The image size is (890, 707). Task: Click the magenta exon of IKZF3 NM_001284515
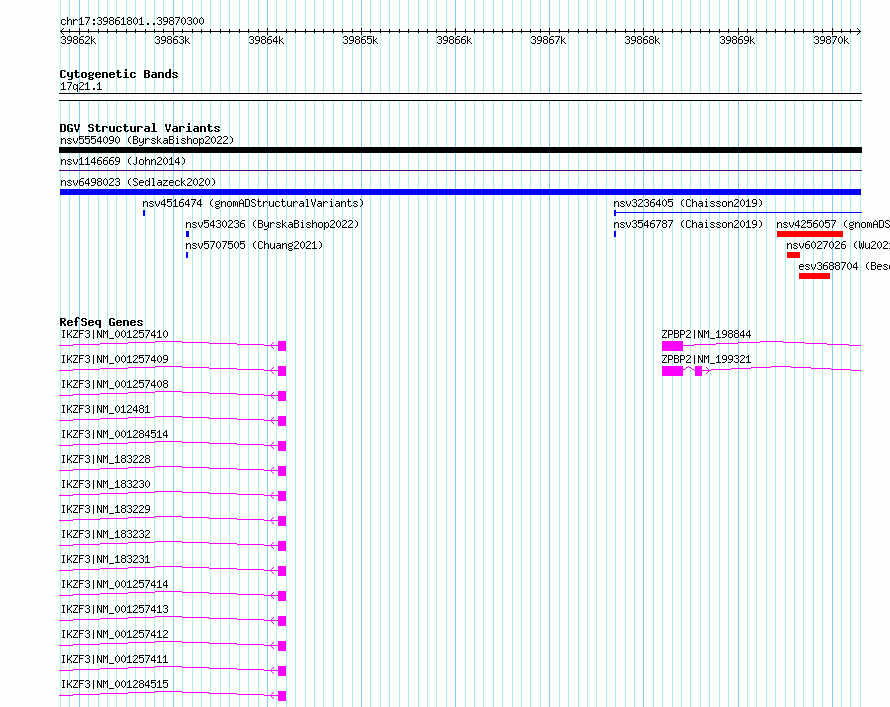pyautogui.click(x=282, y=695)
